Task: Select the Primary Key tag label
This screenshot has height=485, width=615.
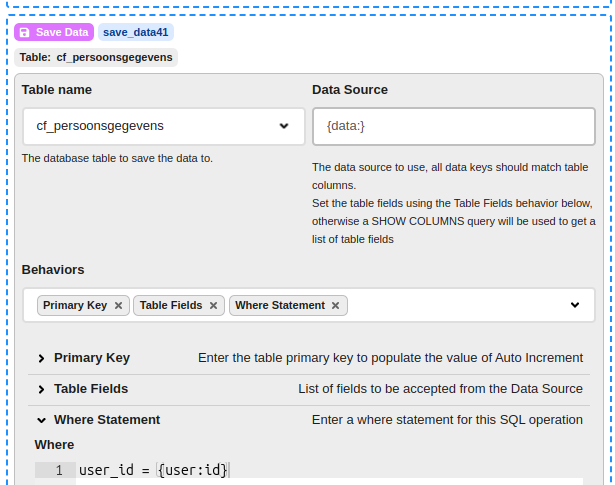Action: pyautogui.click(x=75, y=306)
